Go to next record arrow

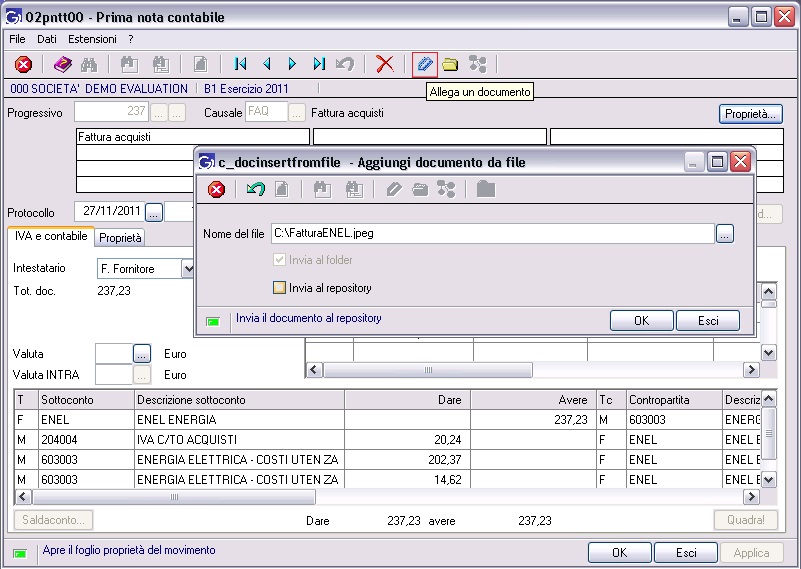click(x=292, y=64)
